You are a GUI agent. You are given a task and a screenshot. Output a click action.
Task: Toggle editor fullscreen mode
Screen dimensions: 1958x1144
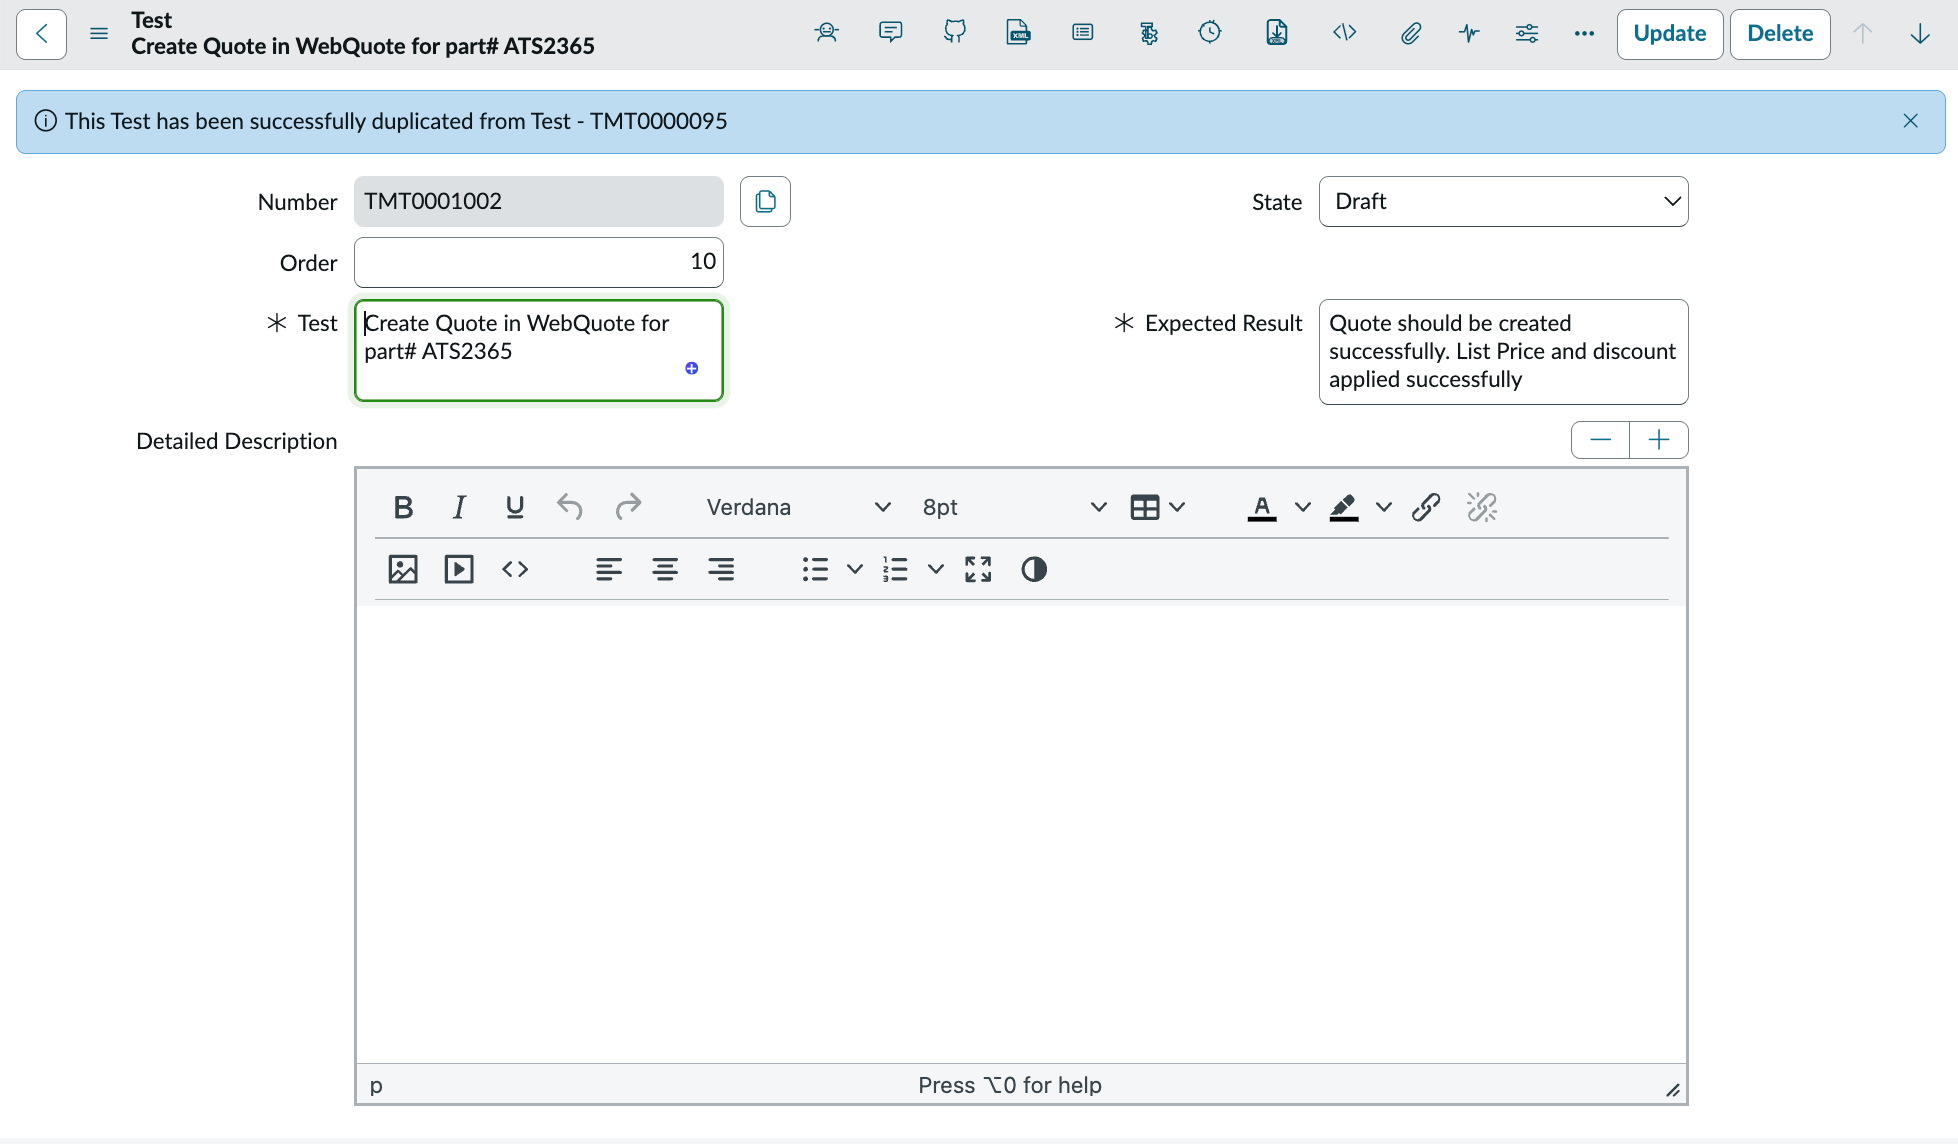click(978, 569)
